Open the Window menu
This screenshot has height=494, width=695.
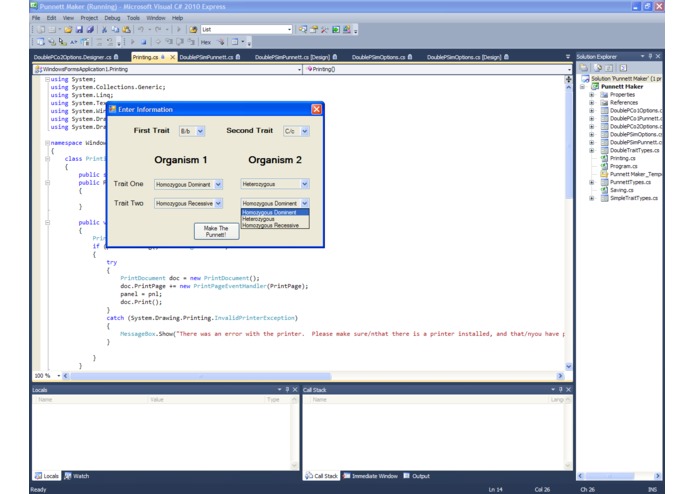[156, 18]
